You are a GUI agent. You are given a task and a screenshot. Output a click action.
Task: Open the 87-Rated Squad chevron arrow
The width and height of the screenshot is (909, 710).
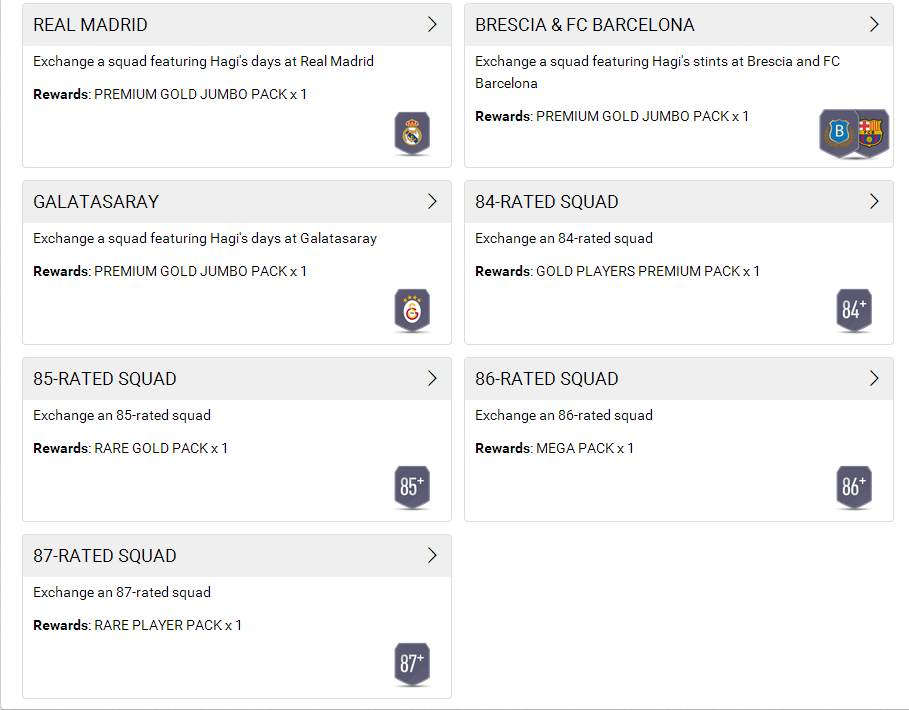coord(432,556)
